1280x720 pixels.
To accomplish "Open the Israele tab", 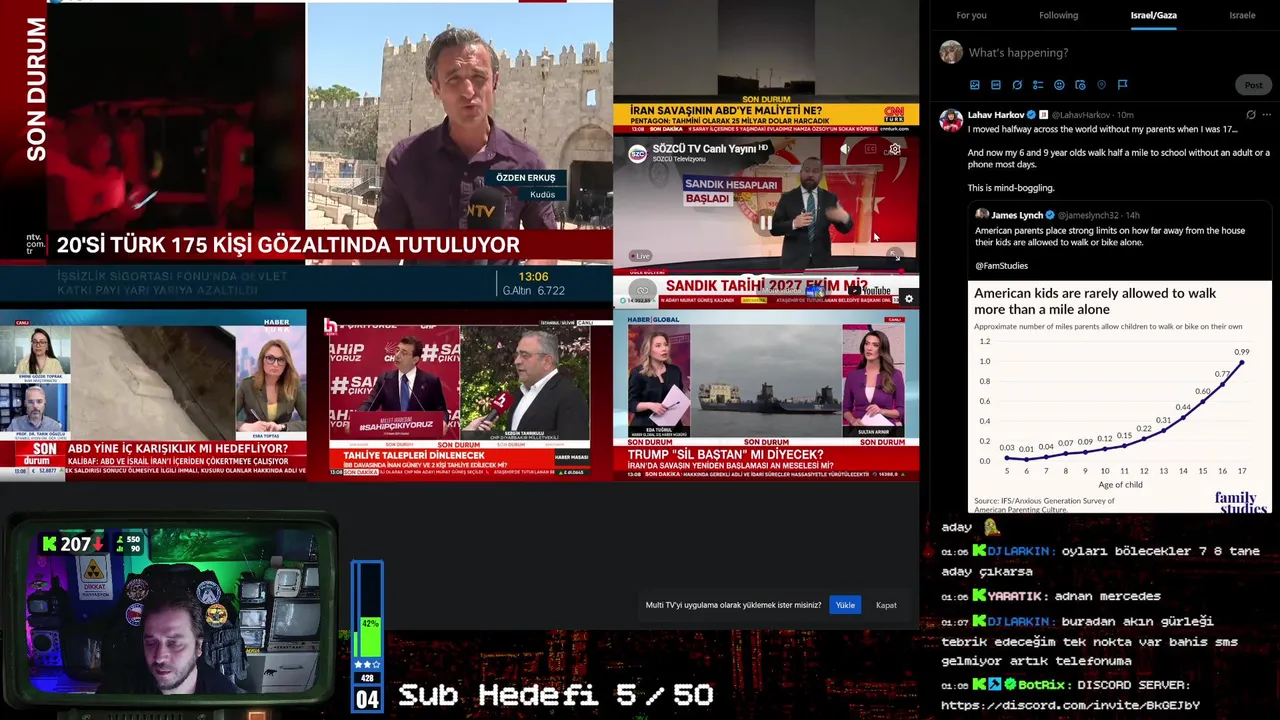I will pos(1242,15).
